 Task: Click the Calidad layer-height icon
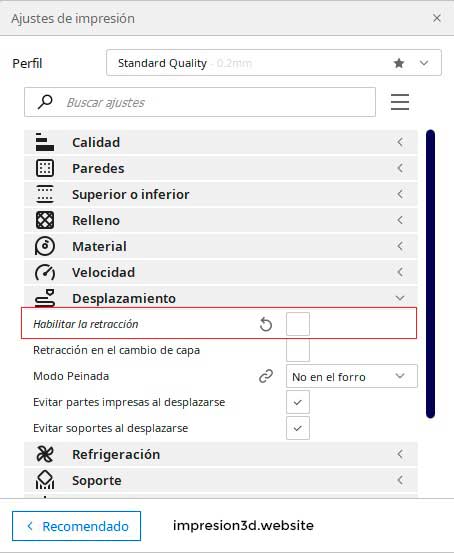45,142
